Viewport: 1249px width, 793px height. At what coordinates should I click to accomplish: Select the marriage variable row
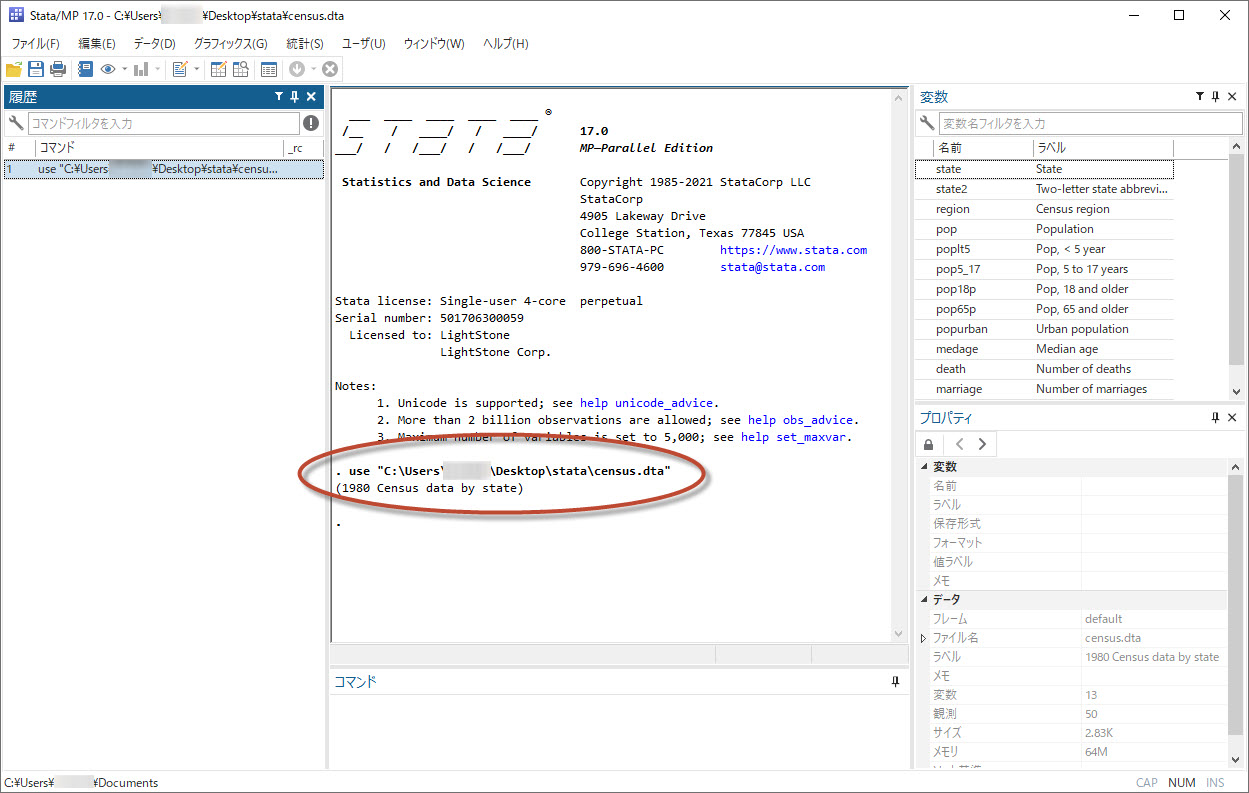(1044, 389)
